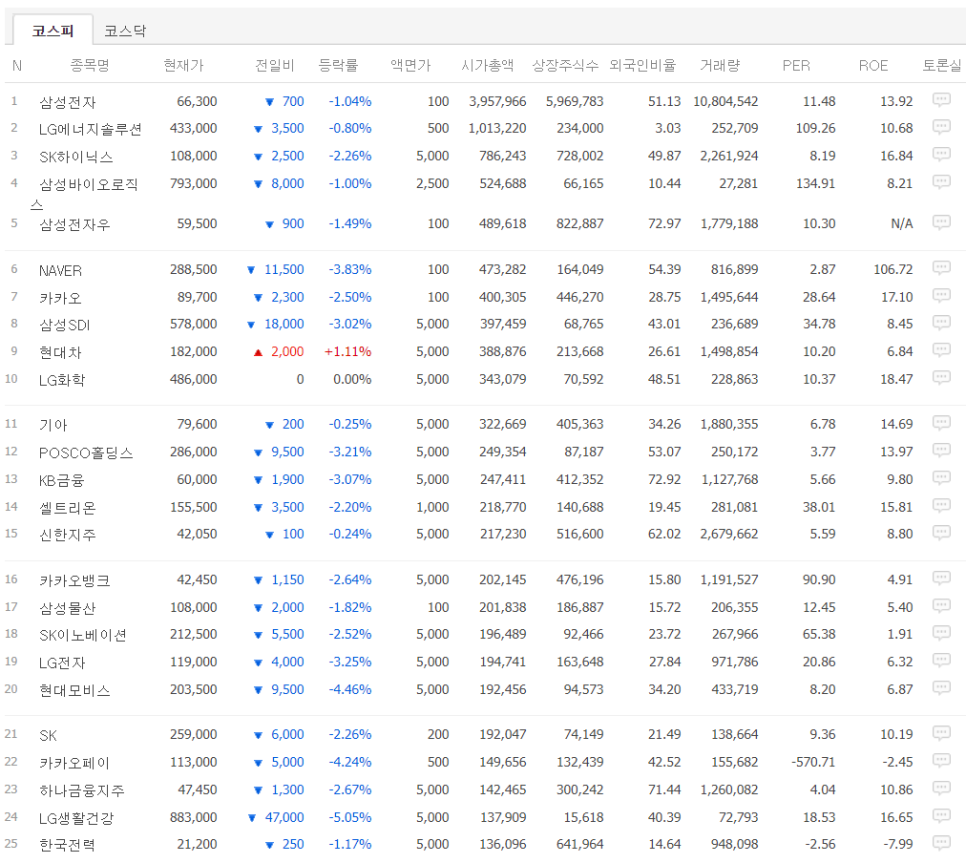Viewport: 966px width, 863px height.
Task: Go to SK하이닉스 stock page
Action: coord(76,156)
